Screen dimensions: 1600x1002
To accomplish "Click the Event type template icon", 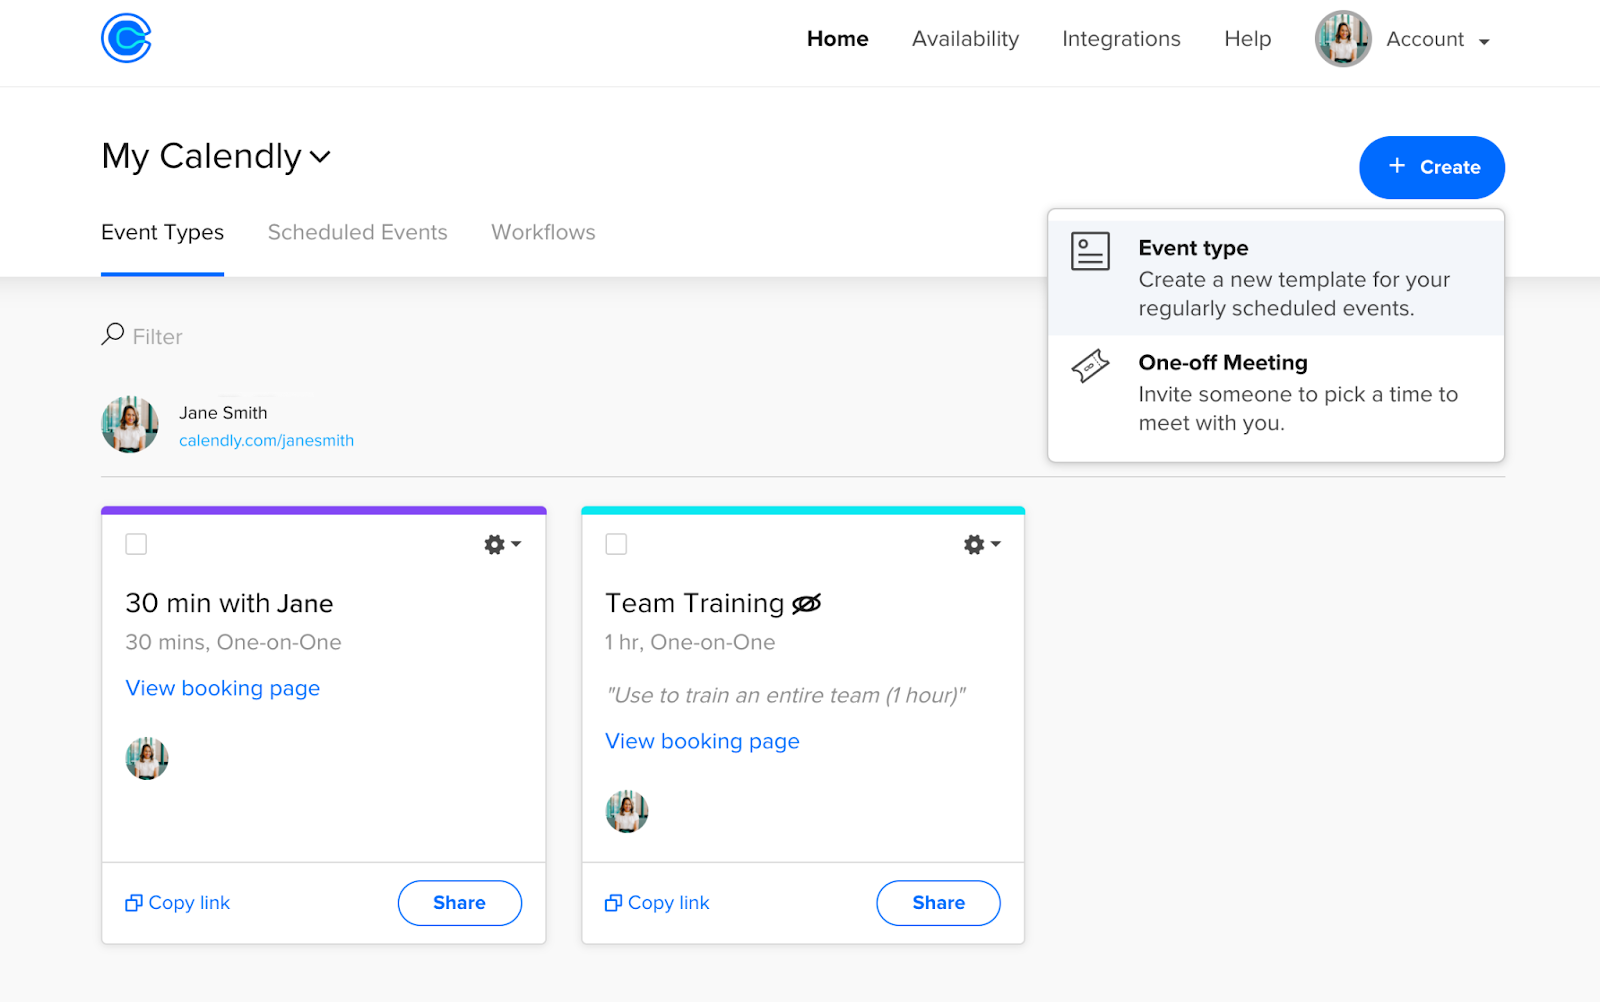I will pyautogui.click(x=1090, y=251).
